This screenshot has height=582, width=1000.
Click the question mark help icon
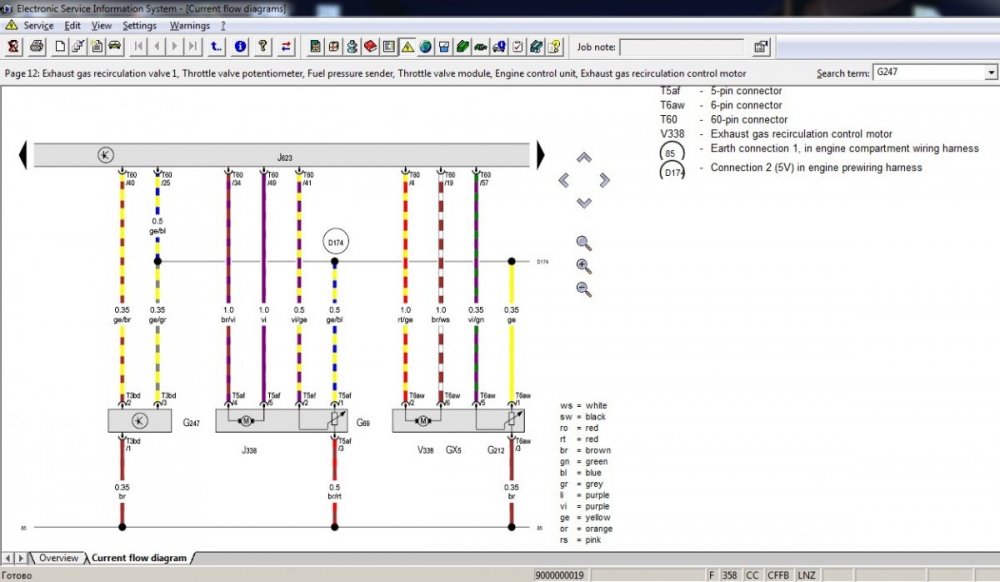(x=263, y=46)
